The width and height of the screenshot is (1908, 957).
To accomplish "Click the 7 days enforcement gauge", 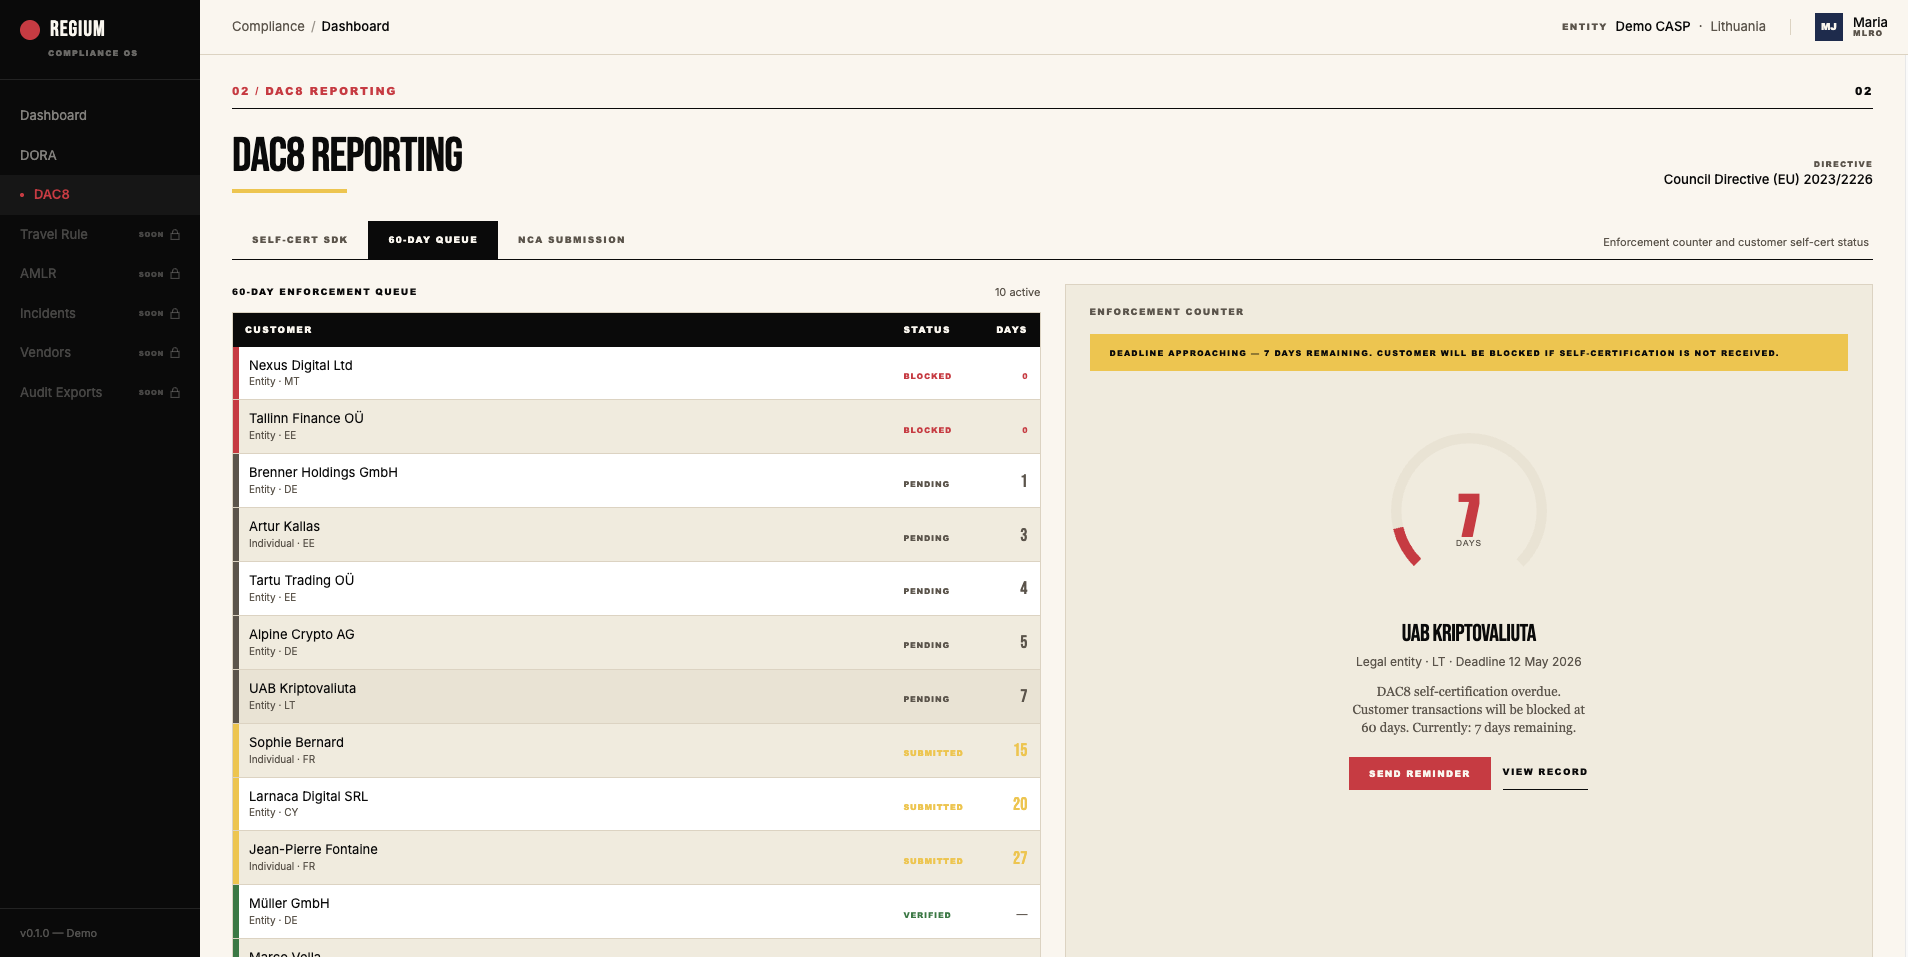I will (x=1468, y=500).
